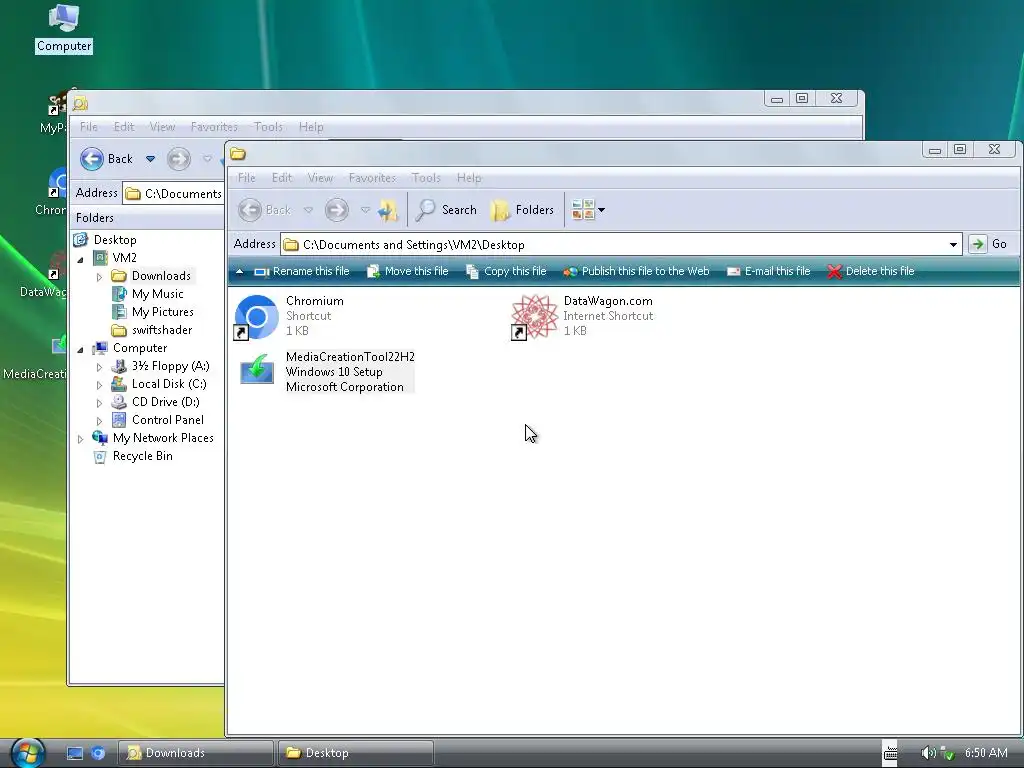Open Forward history dropdown in Desktop window
1024x768 pixels.
pos(365,210)
